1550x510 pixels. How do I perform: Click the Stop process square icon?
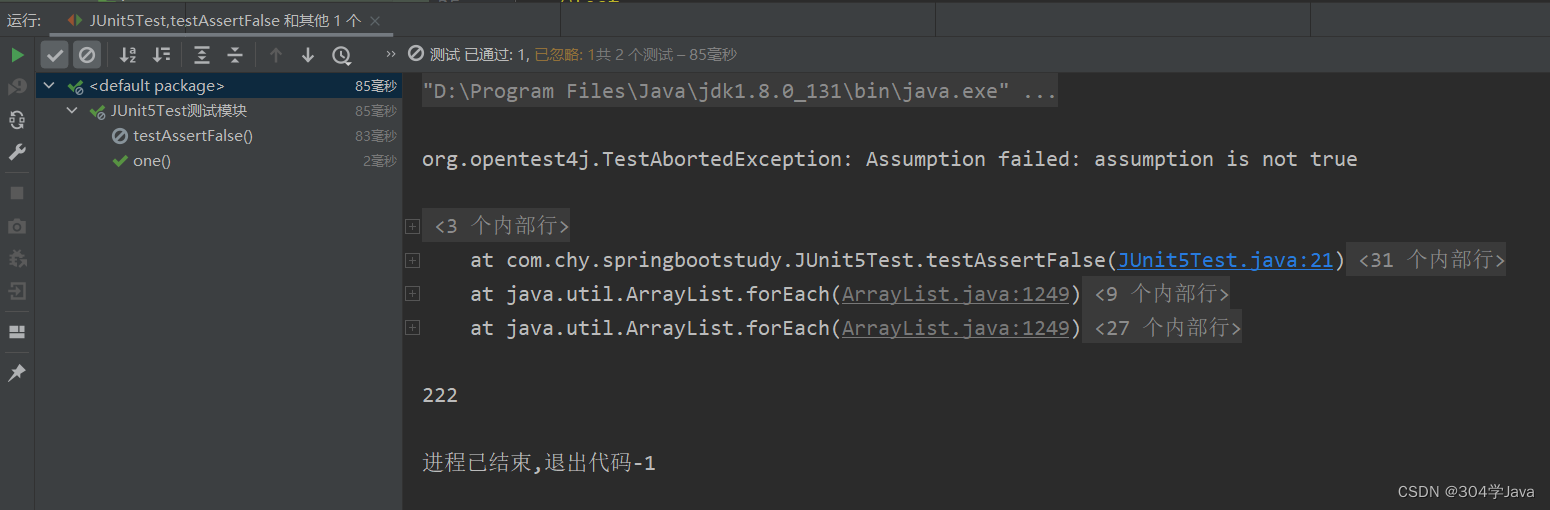pyautogui.click(x=17, y=193)
